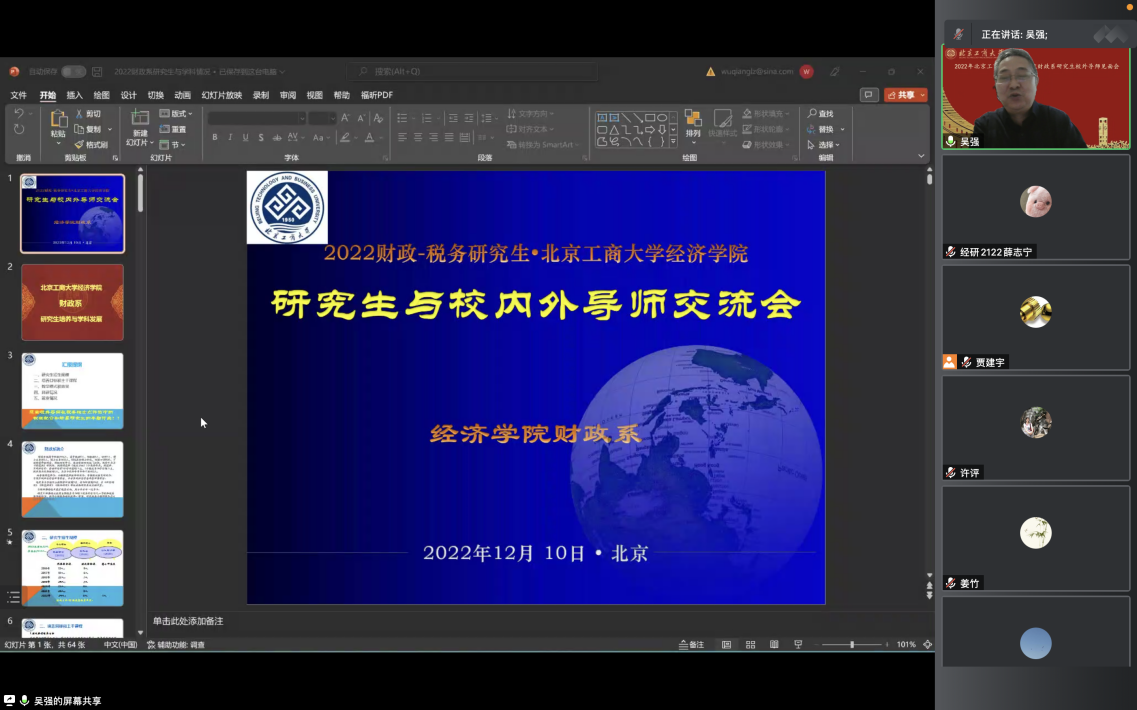Screen dimensions: 1137x710
Task: Click the Paste (粘贴) icon
Action: (58, 121)
